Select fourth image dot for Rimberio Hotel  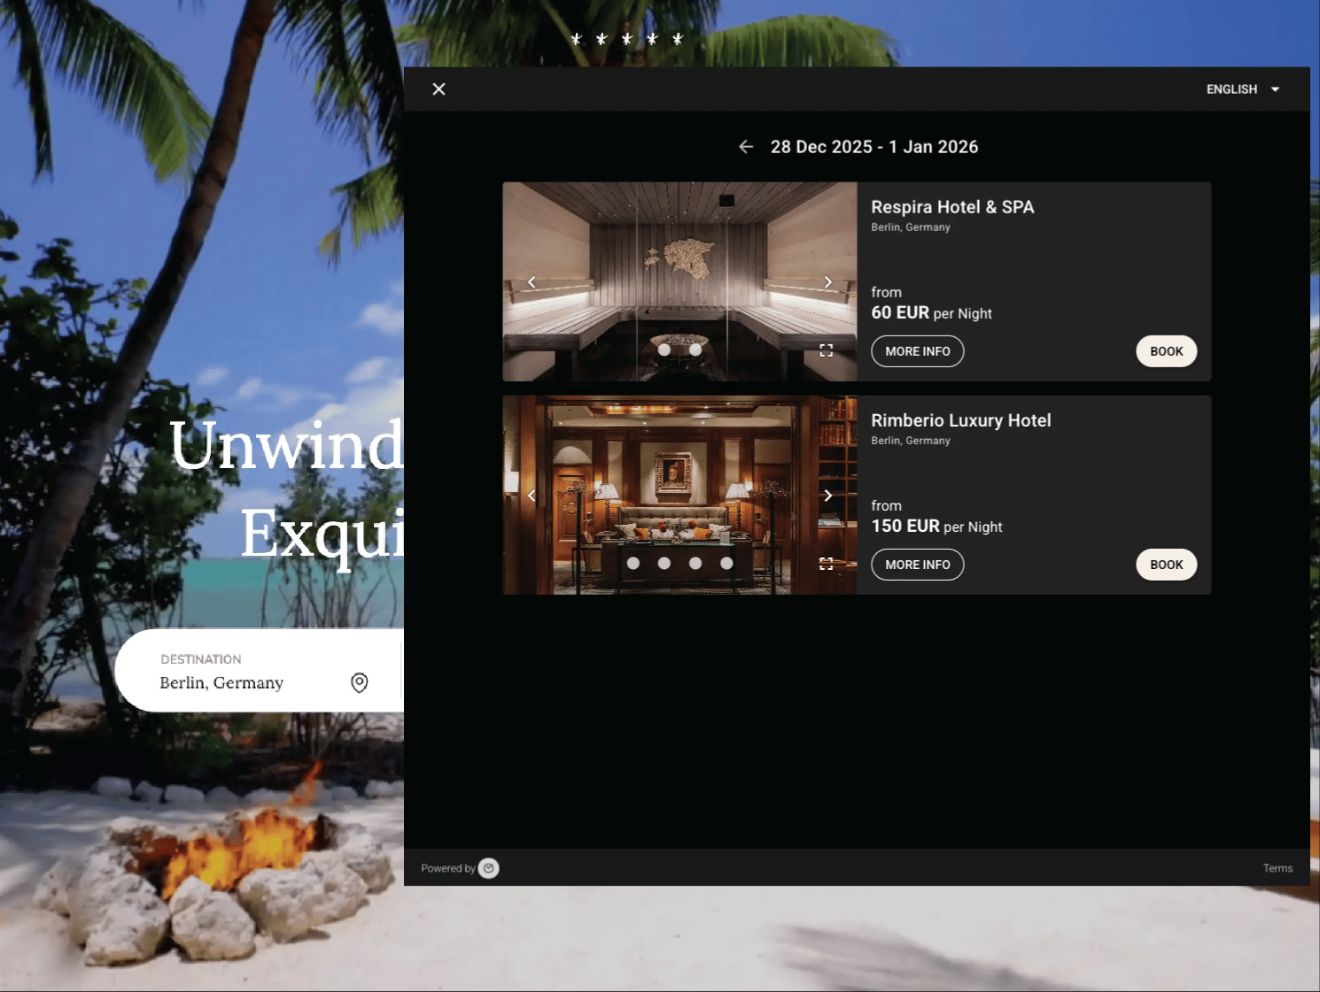727,563
